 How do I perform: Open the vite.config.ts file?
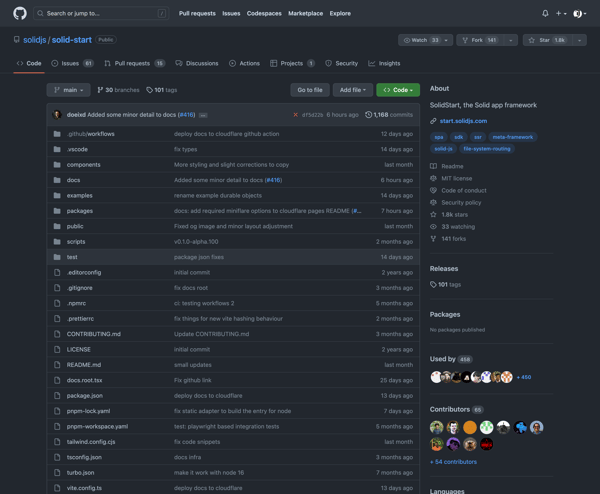click(x=84, y=488)
